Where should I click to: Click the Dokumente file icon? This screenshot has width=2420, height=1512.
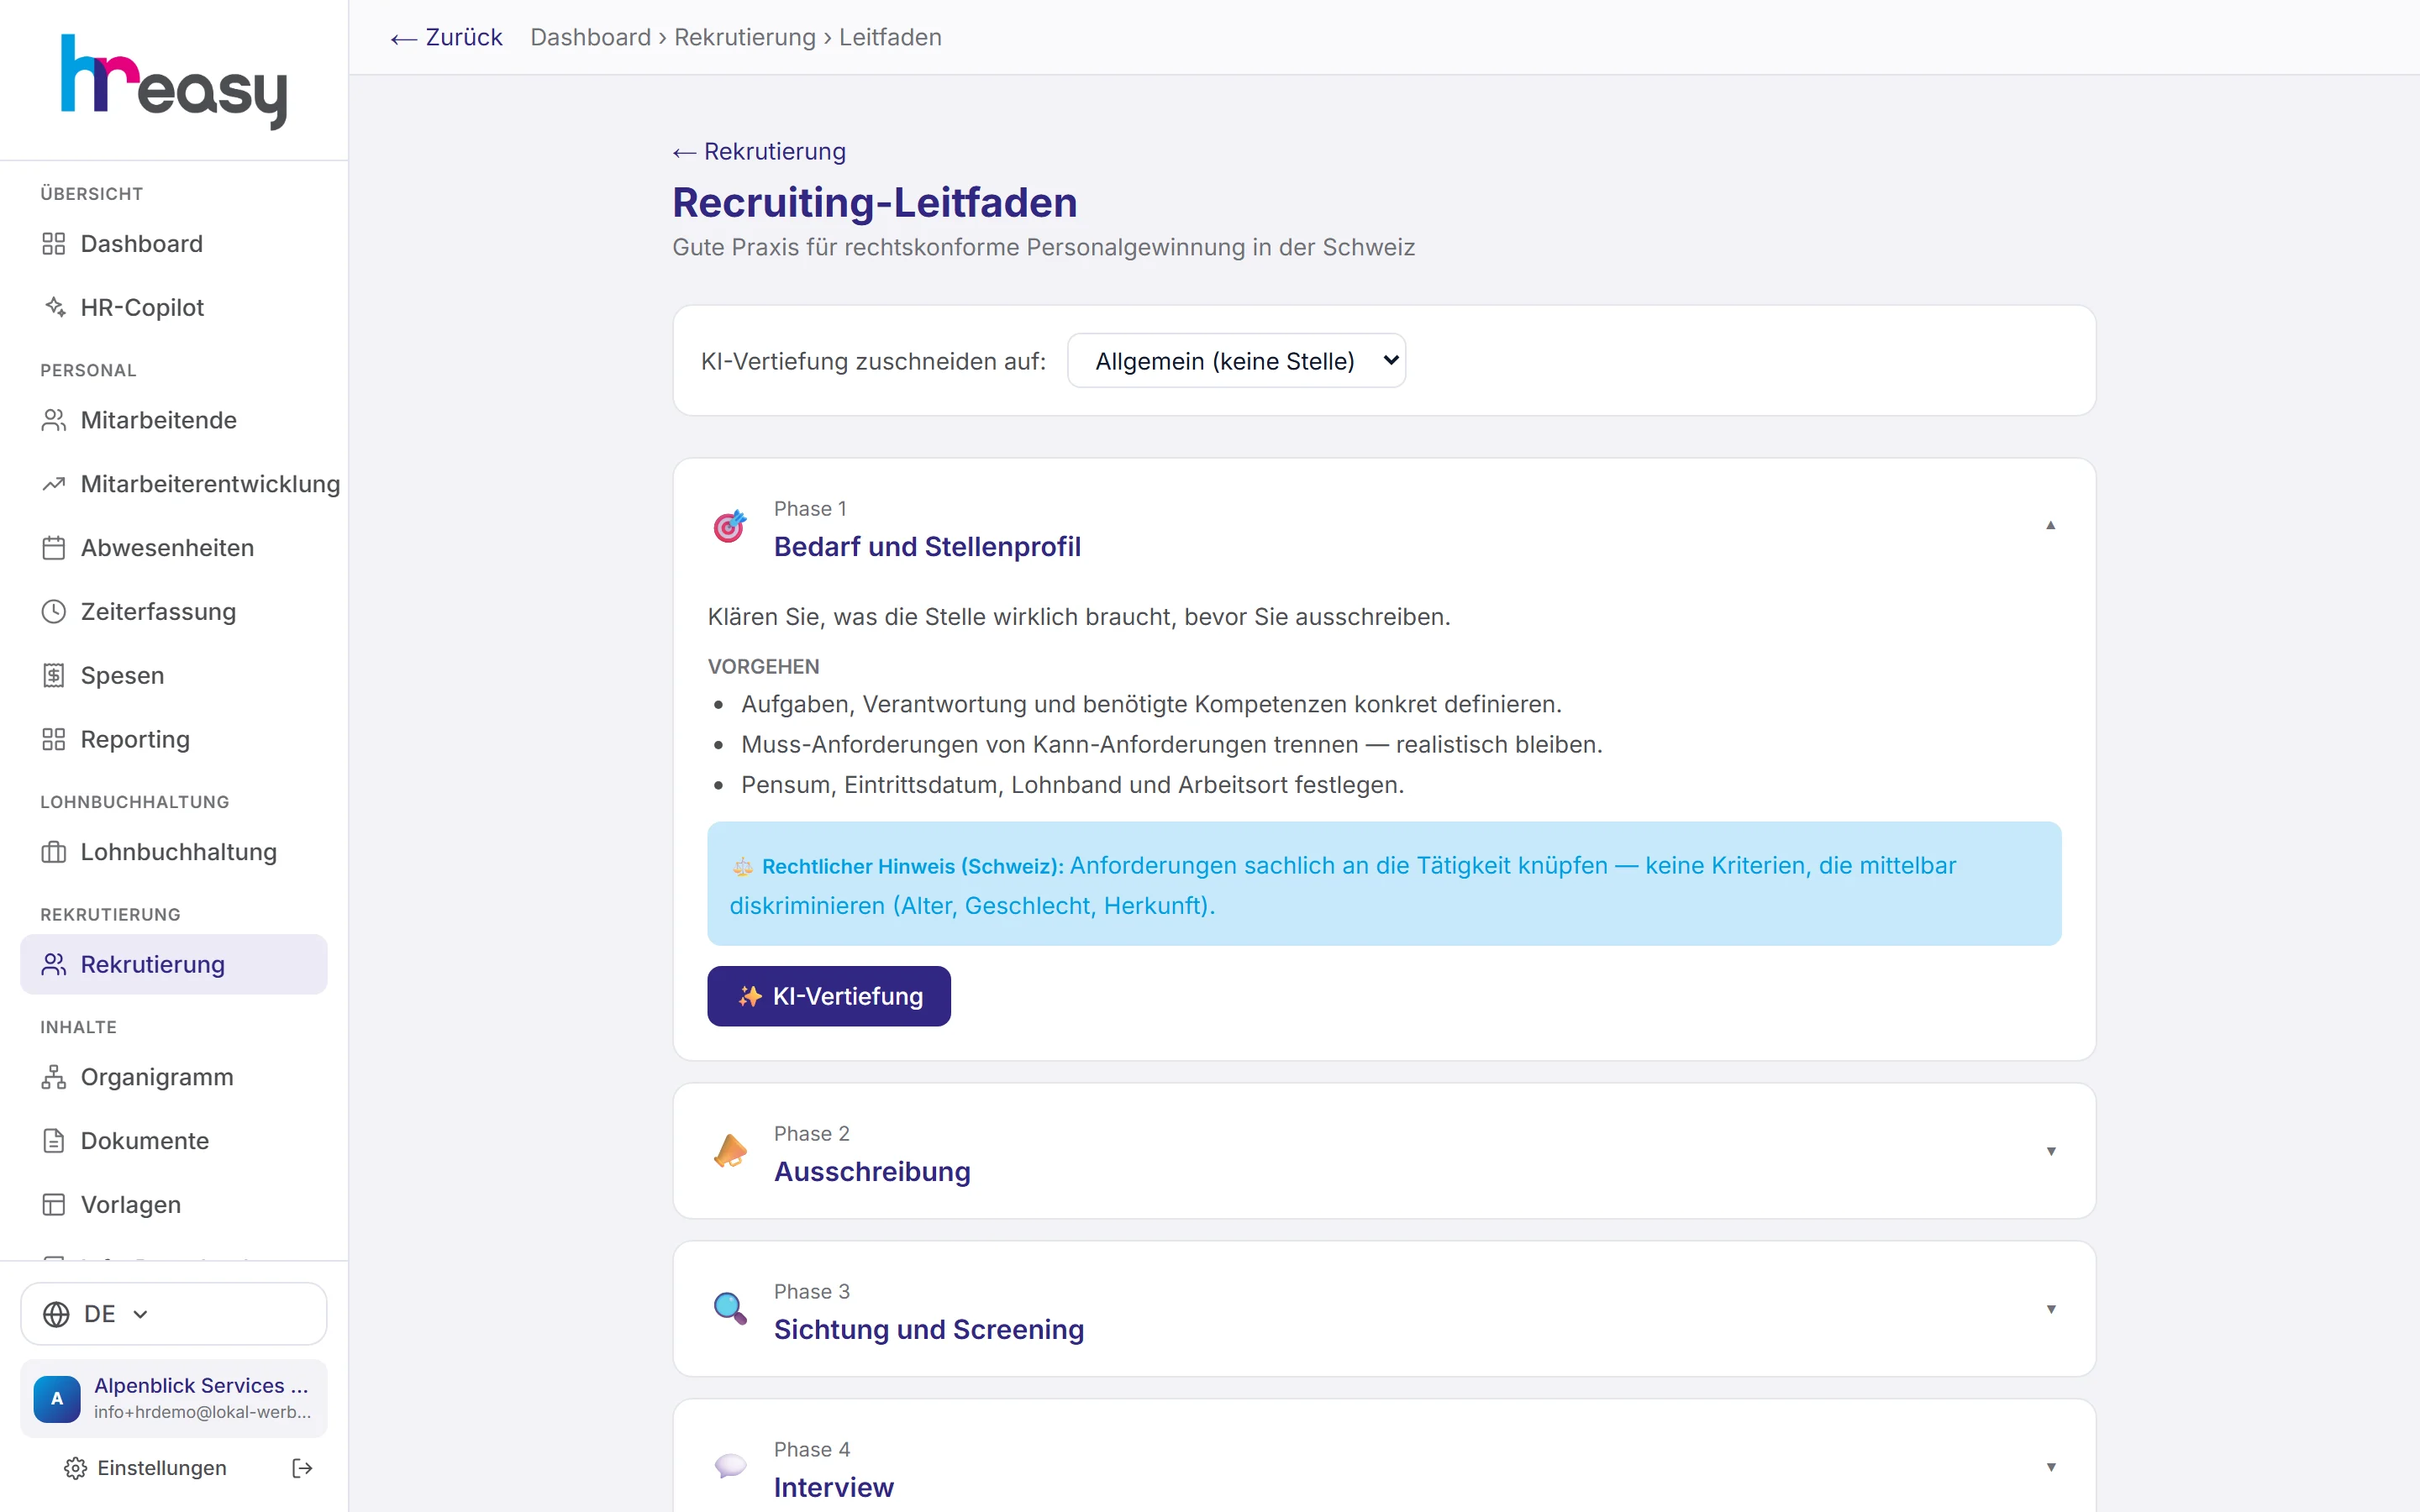[54, 1141]
